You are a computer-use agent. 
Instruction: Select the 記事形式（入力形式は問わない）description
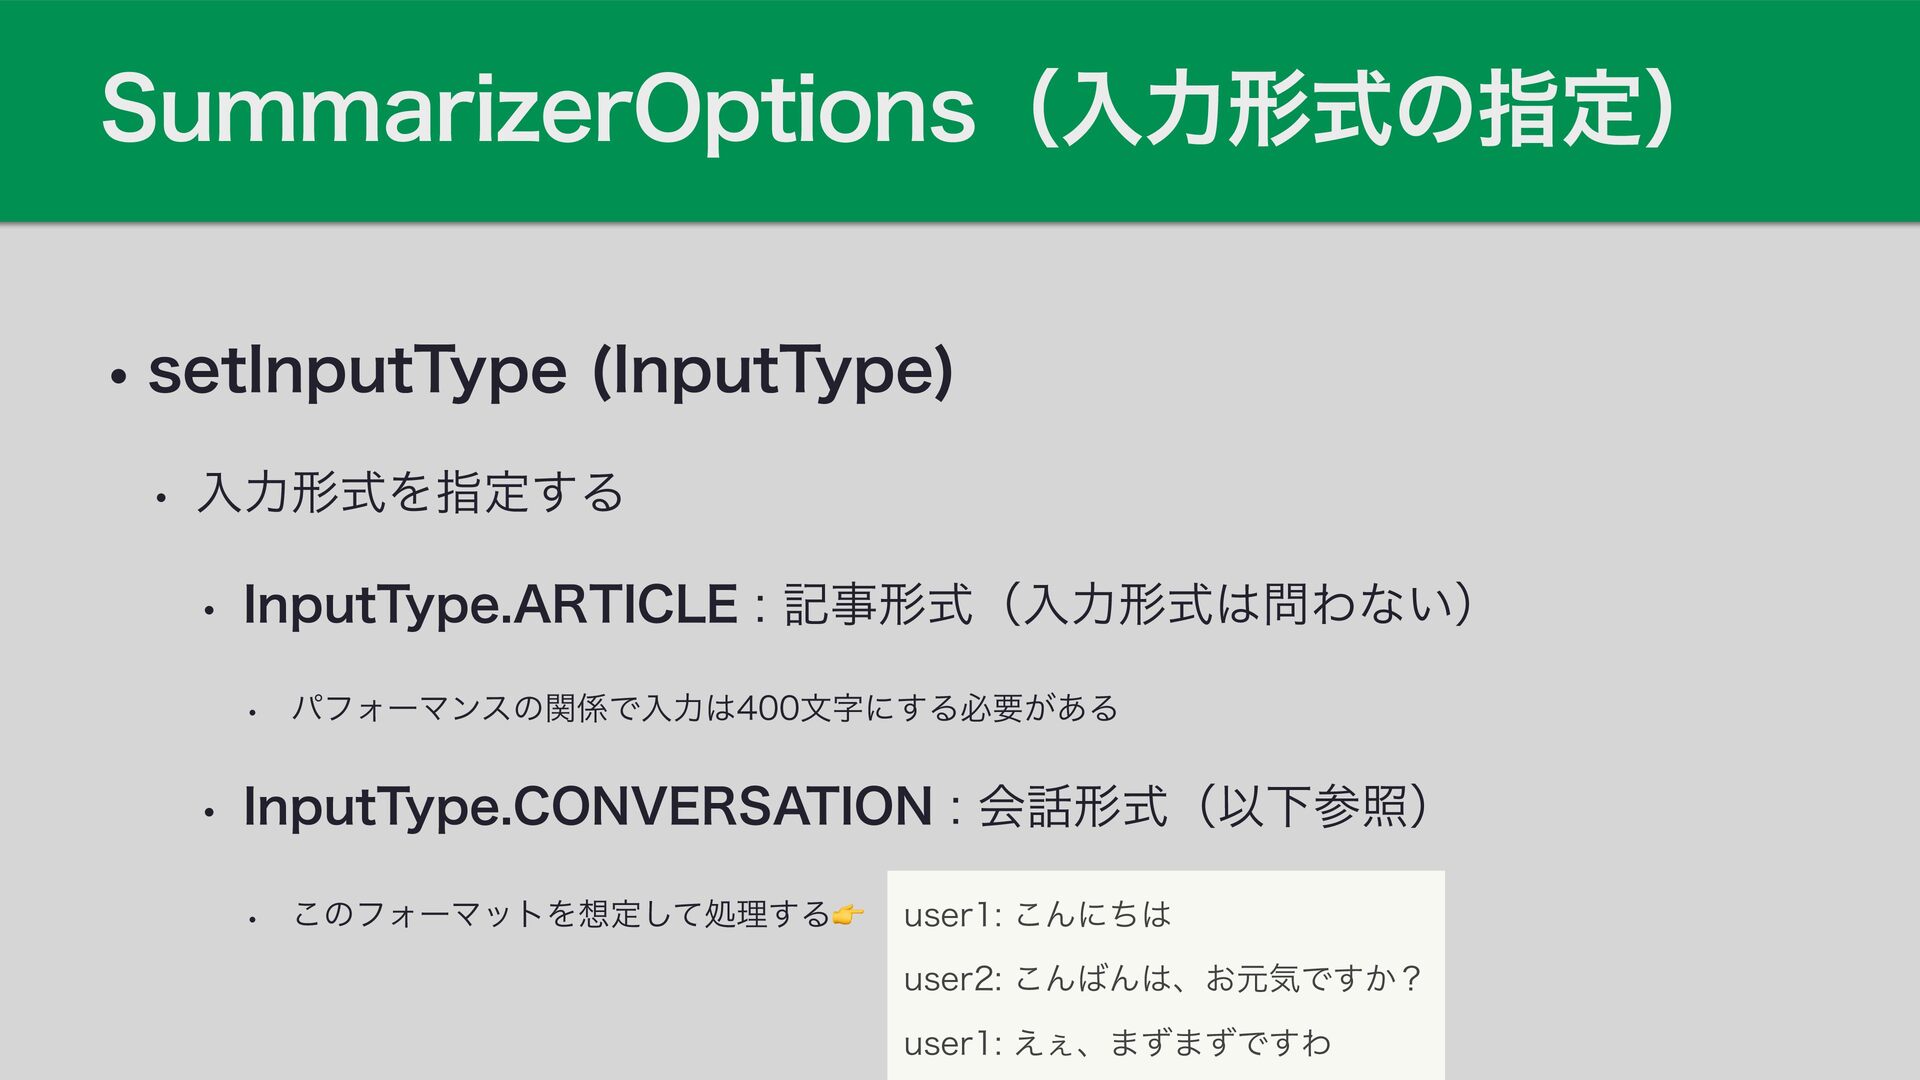coord(1130,605)
